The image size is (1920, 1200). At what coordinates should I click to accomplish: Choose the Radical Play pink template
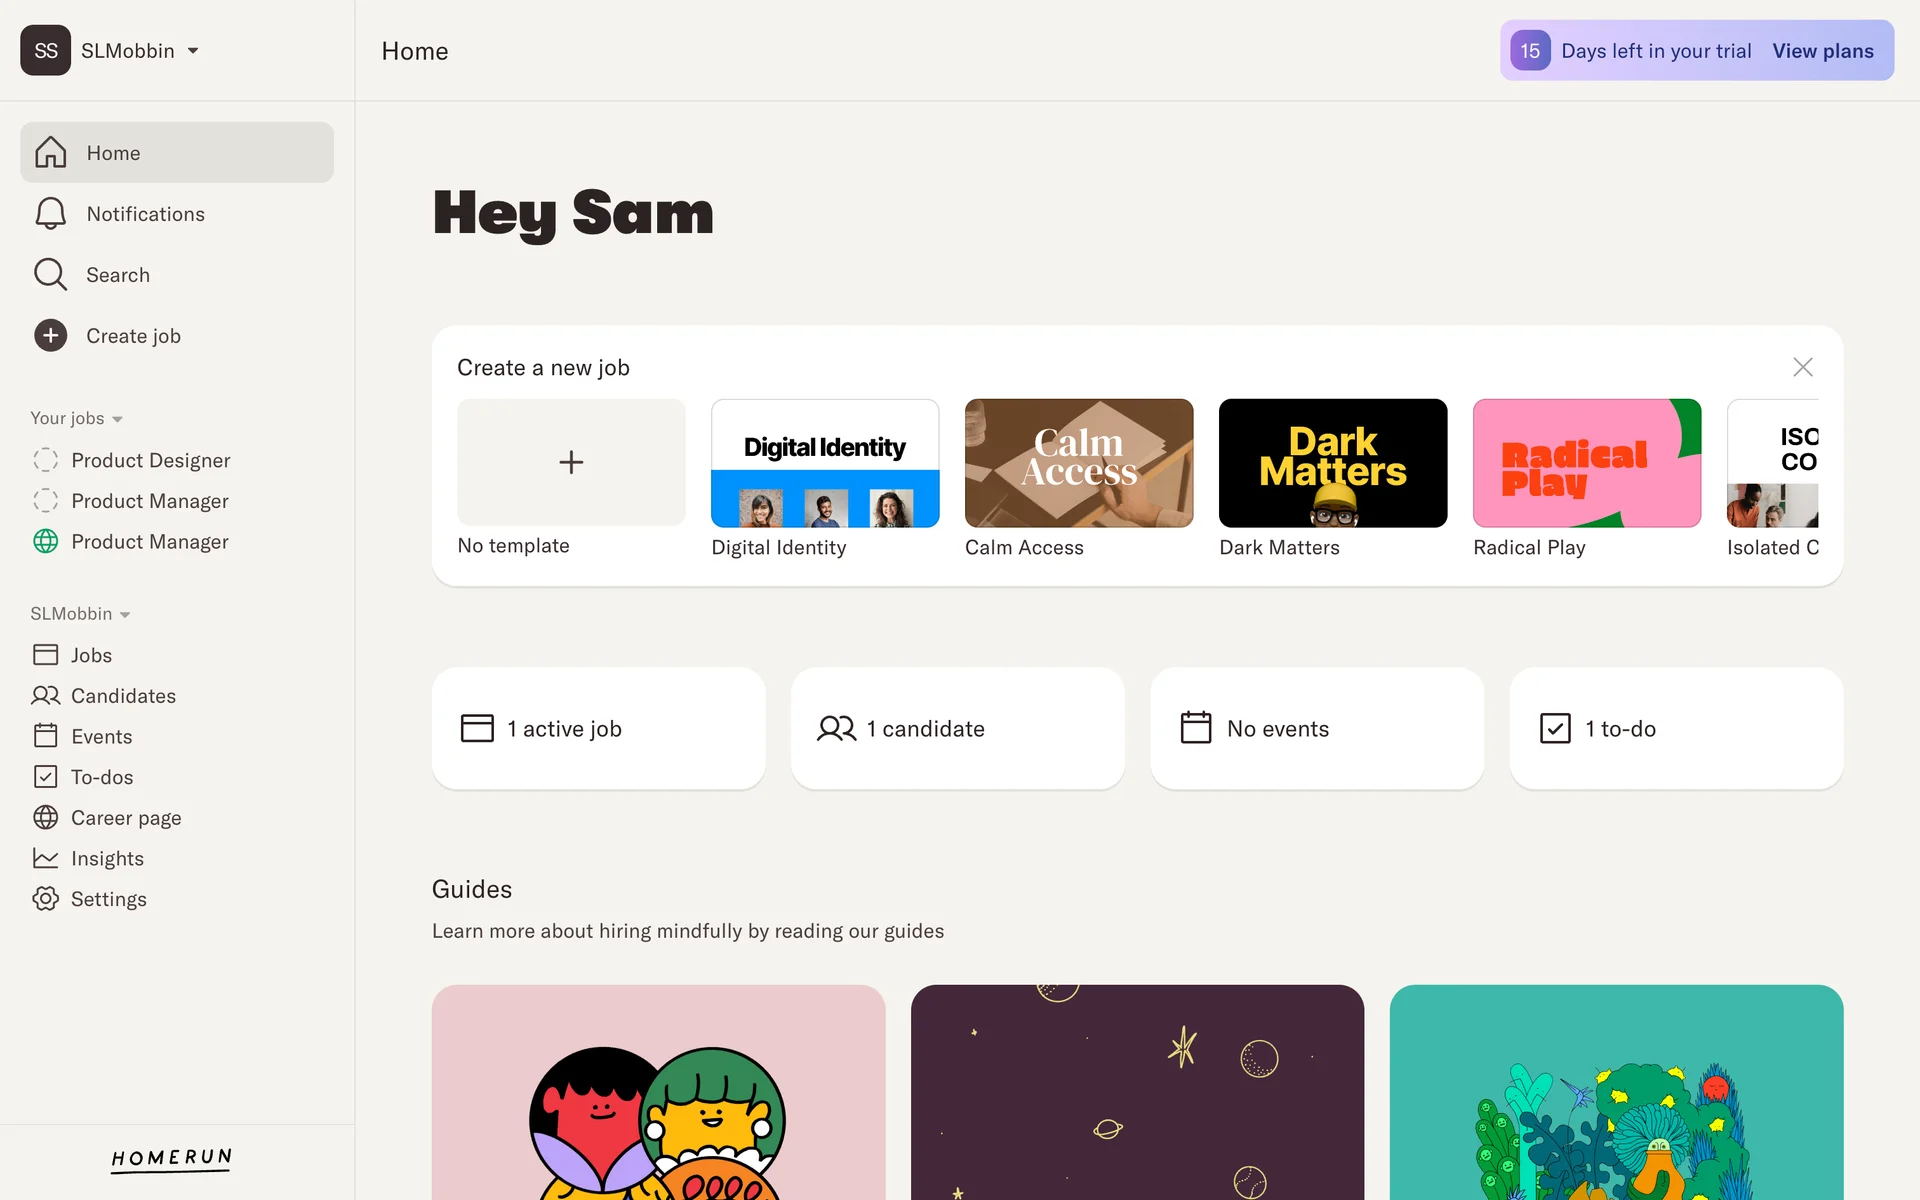pos(1586,463)
